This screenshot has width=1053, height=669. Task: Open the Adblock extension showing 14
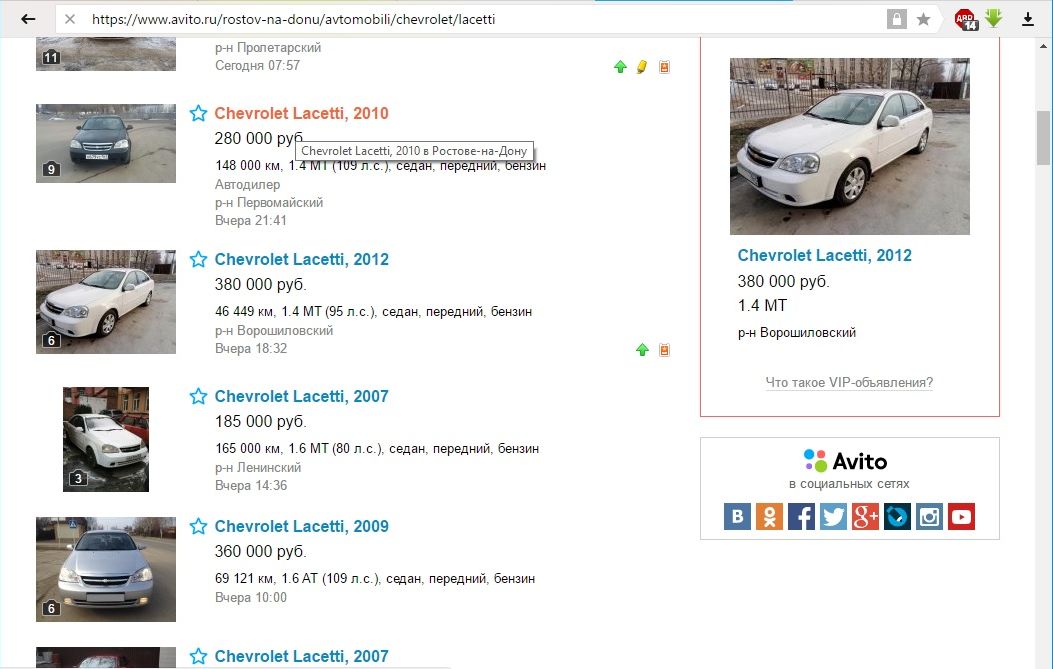[966, 19]
